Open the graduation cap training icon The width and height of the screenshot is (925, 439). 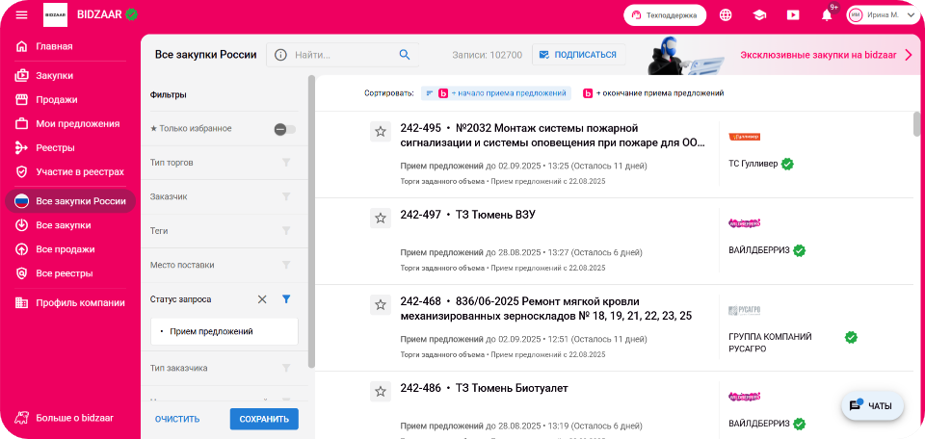(x=759, y=15)
